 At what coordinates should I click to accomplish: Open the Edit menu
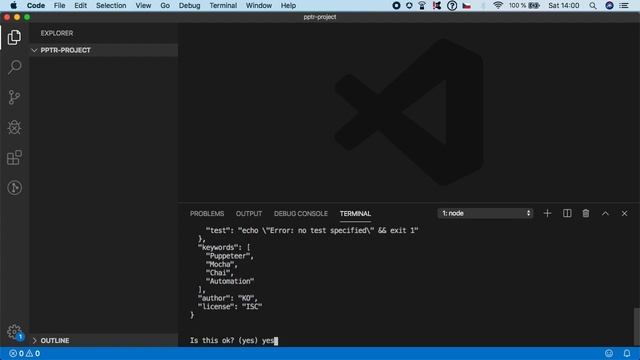[x=80, y=6]
